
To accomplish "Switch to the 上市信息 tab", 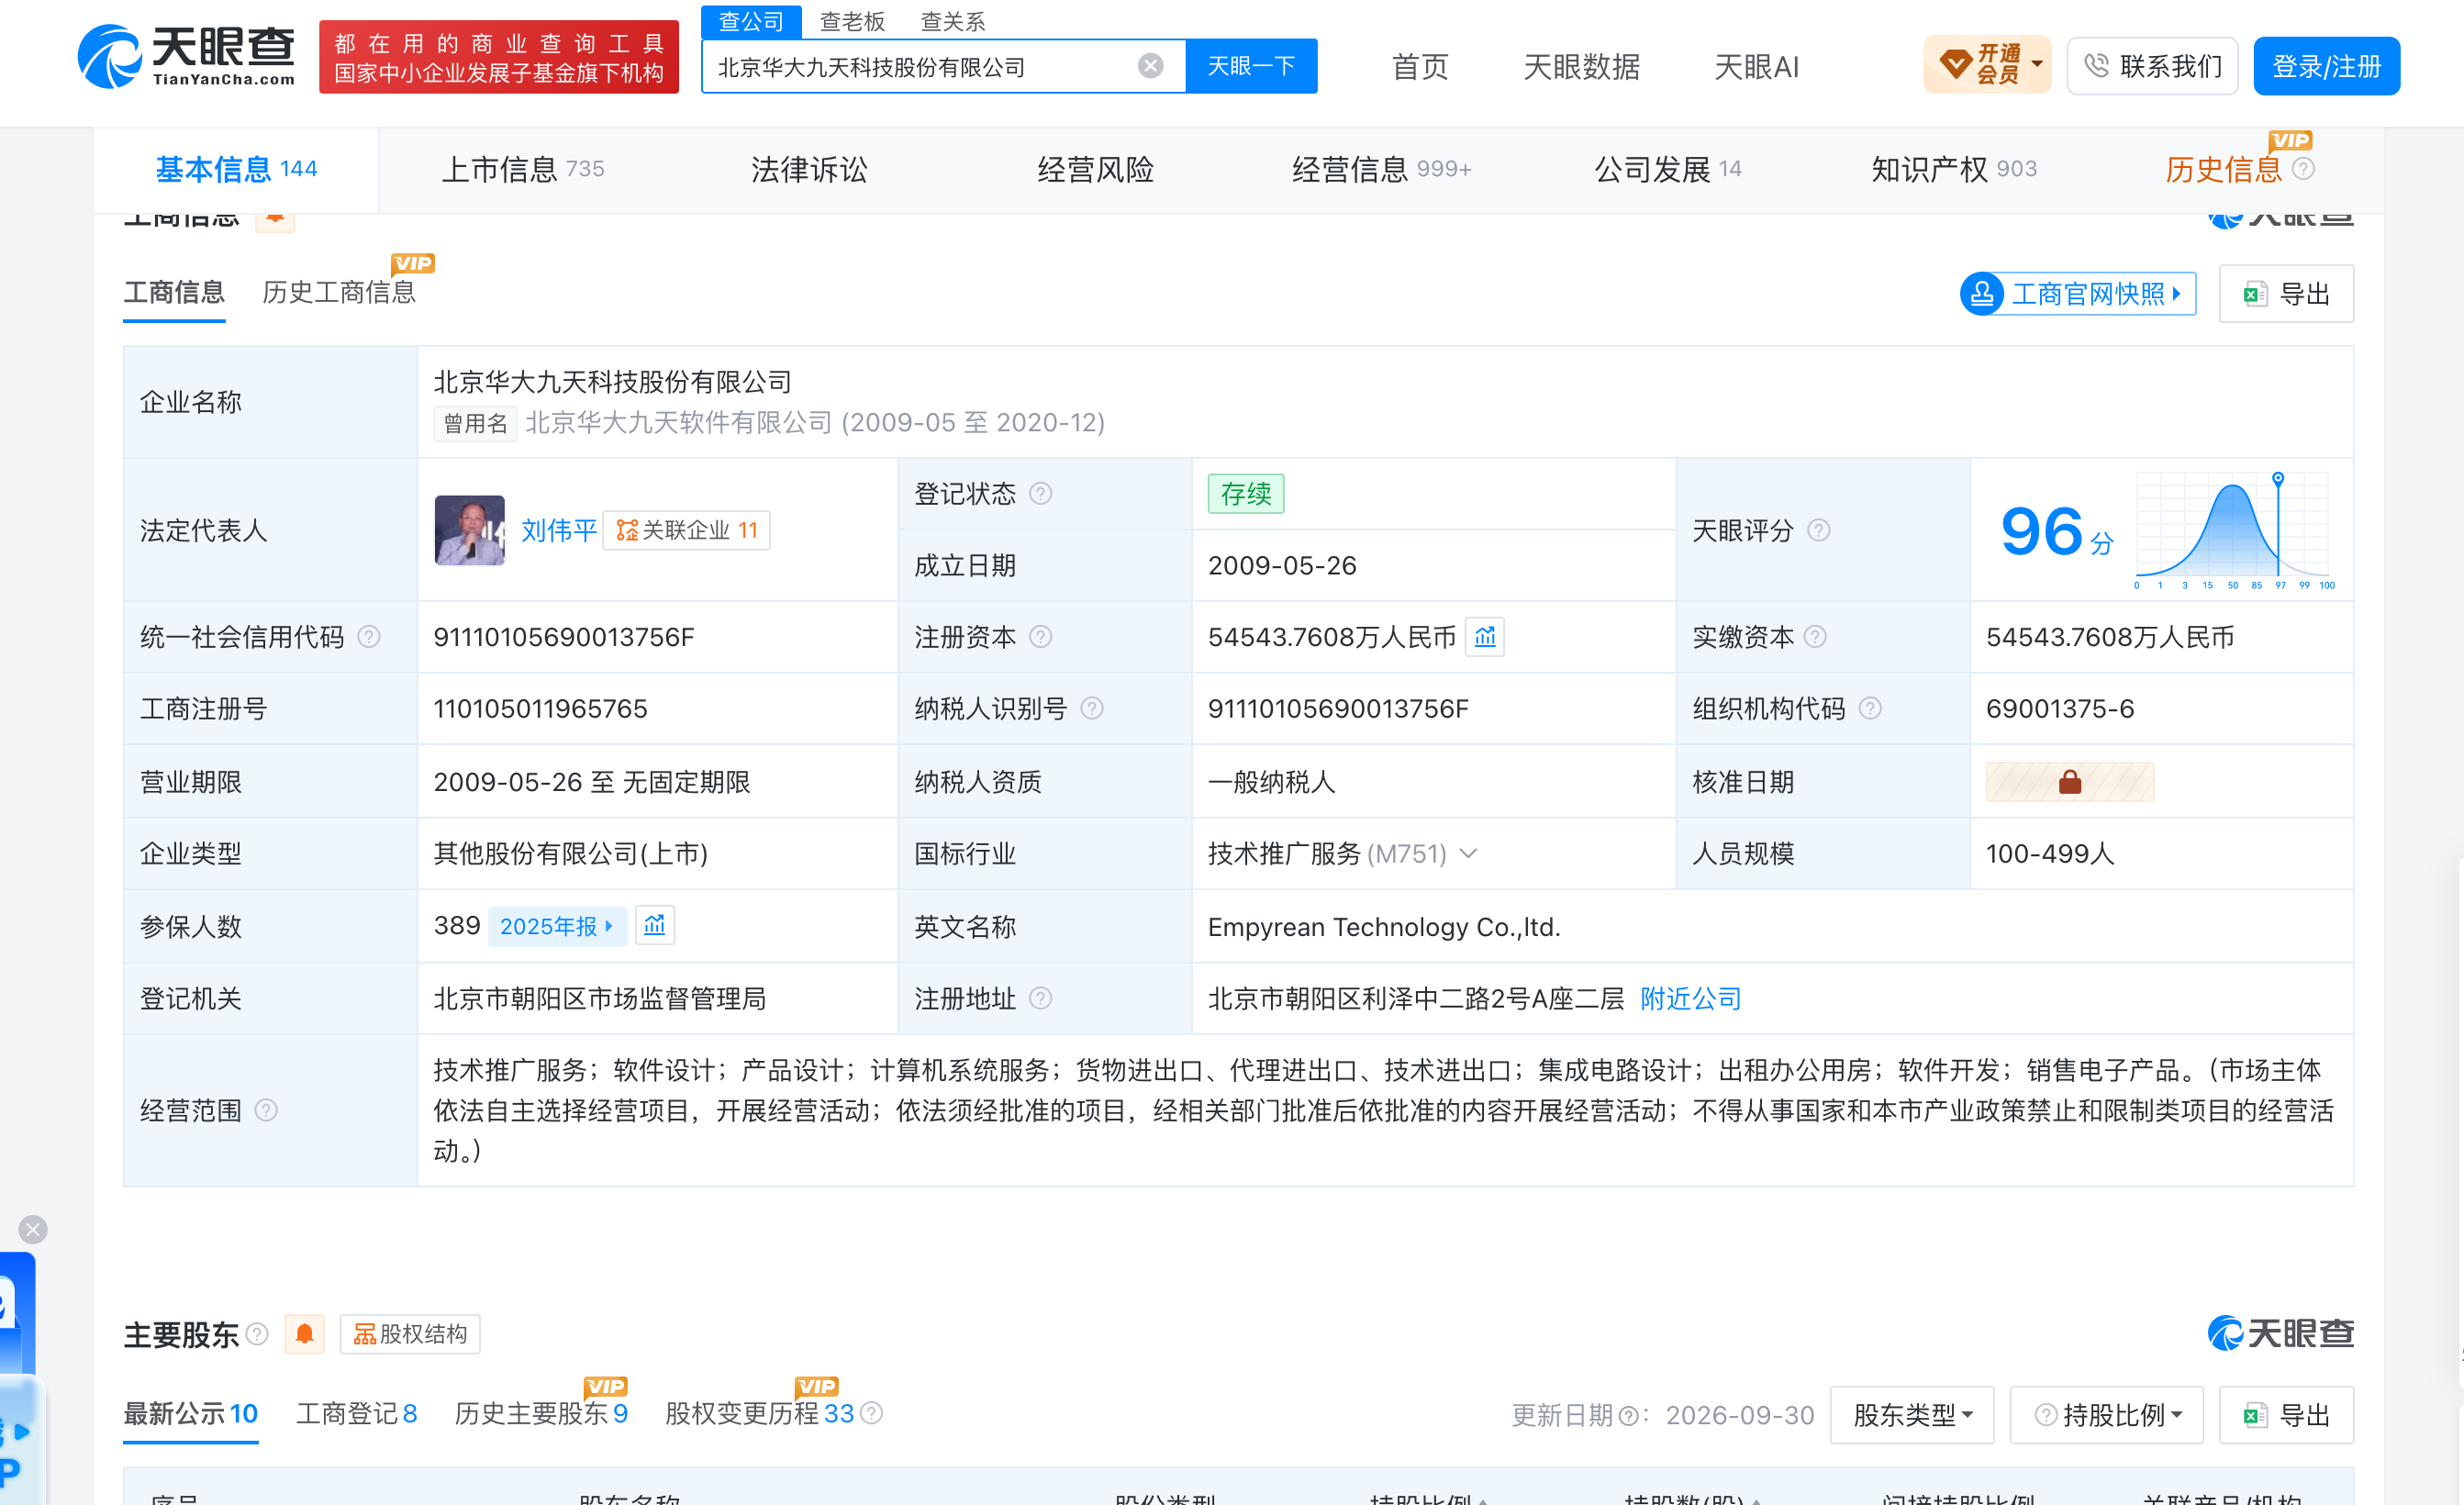I will pyautogui.click(x=522, y=169).
